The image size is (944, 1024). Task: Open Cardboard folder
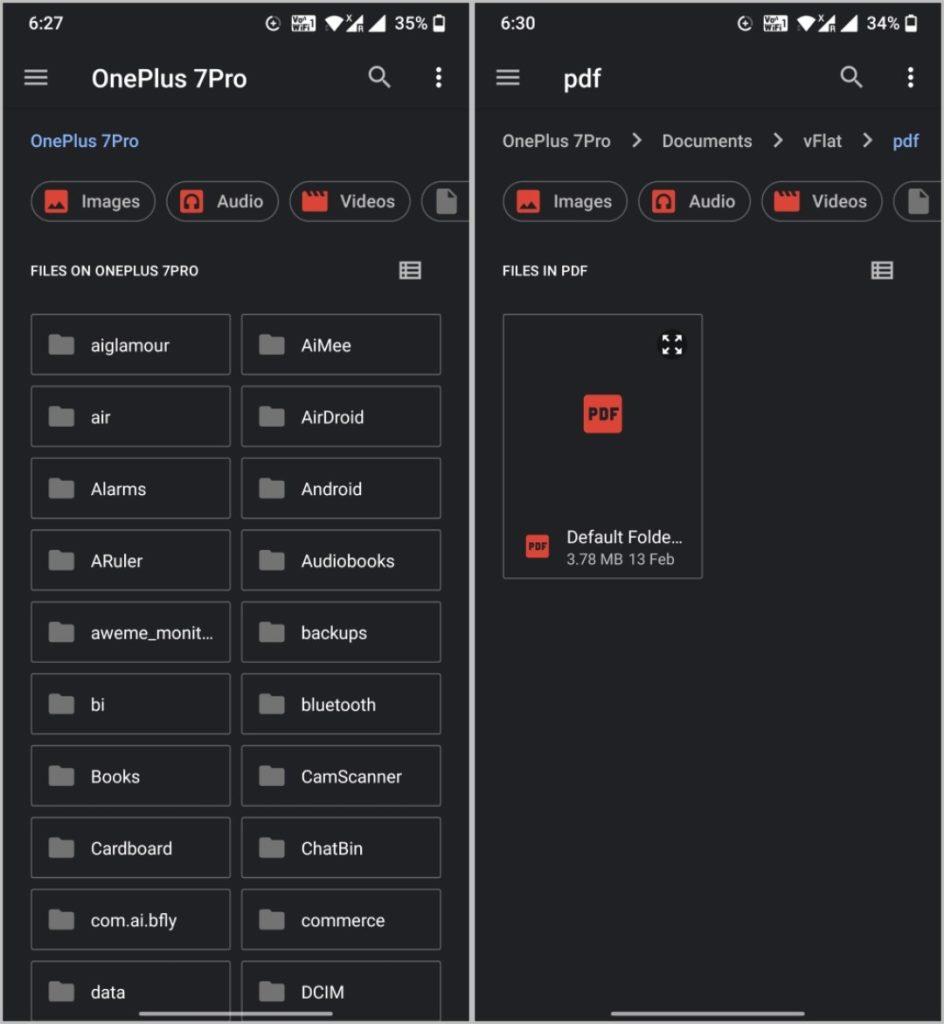point(131,848)
